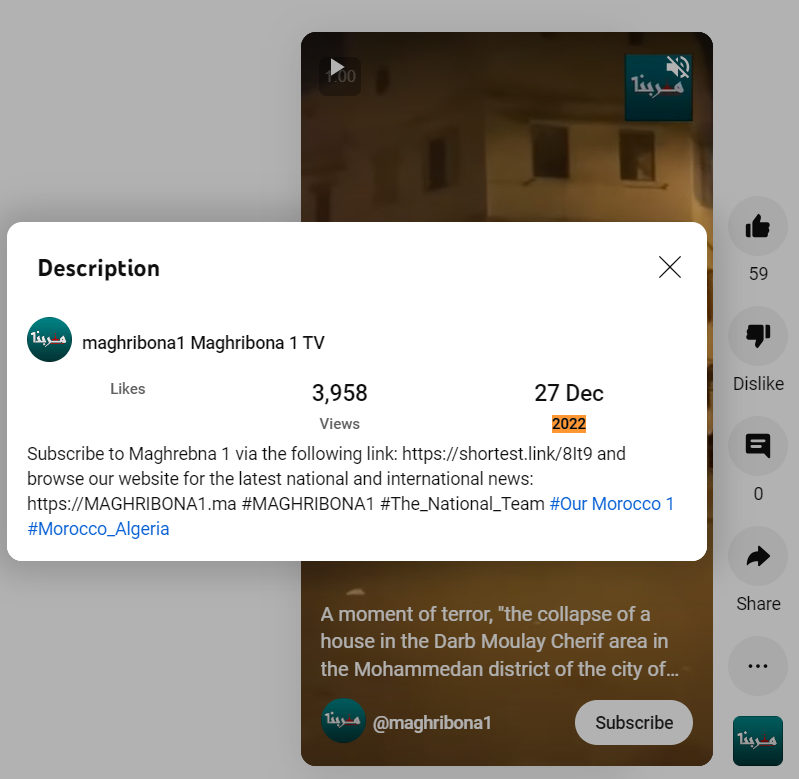Play the paused Short video
This screenshot has width=799, height=779.
337,67
